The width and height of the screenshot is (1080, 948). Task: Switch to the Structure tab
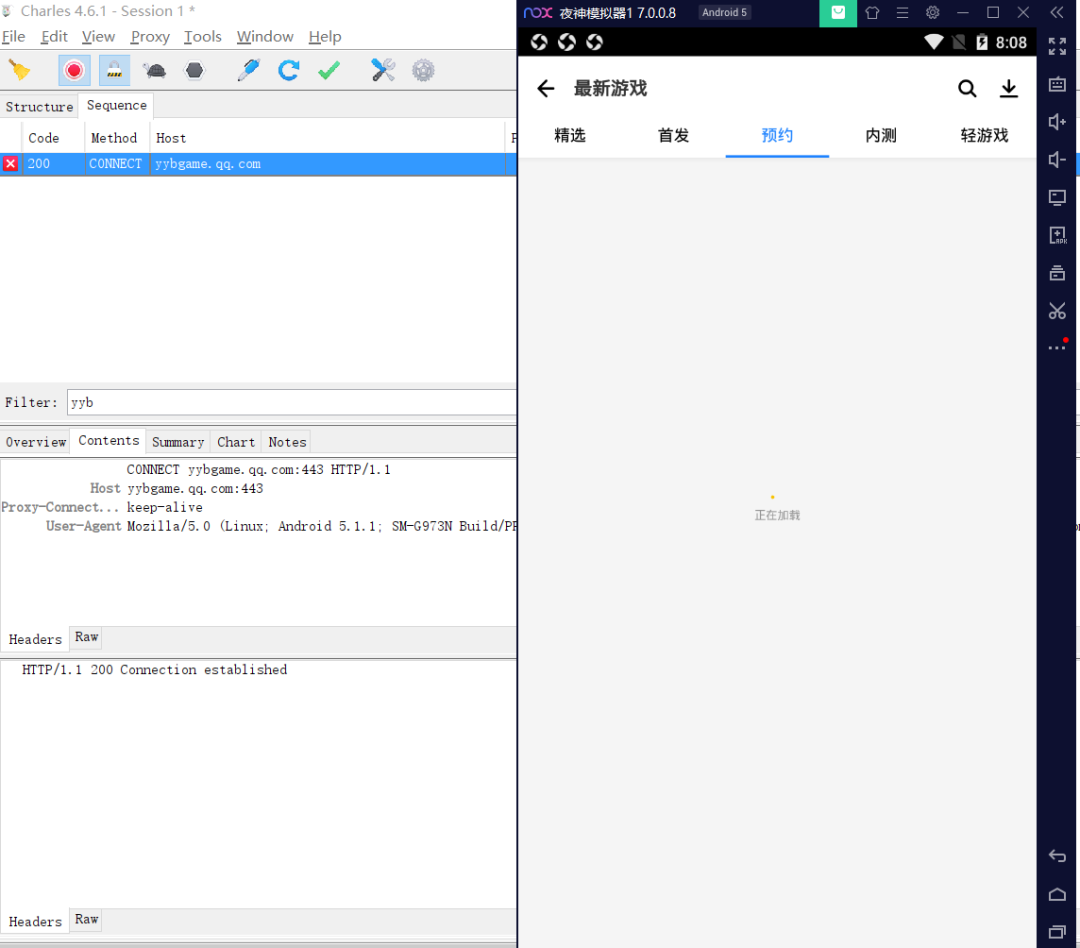pos(39,107)
